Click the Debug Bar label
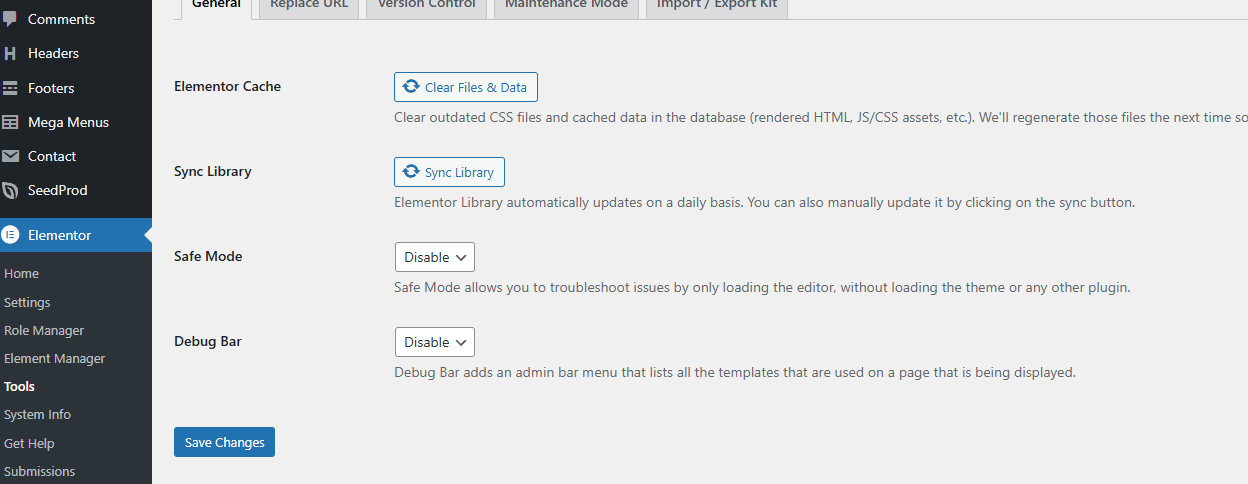This screenshot has height=484, width=1248. [208, 341]
